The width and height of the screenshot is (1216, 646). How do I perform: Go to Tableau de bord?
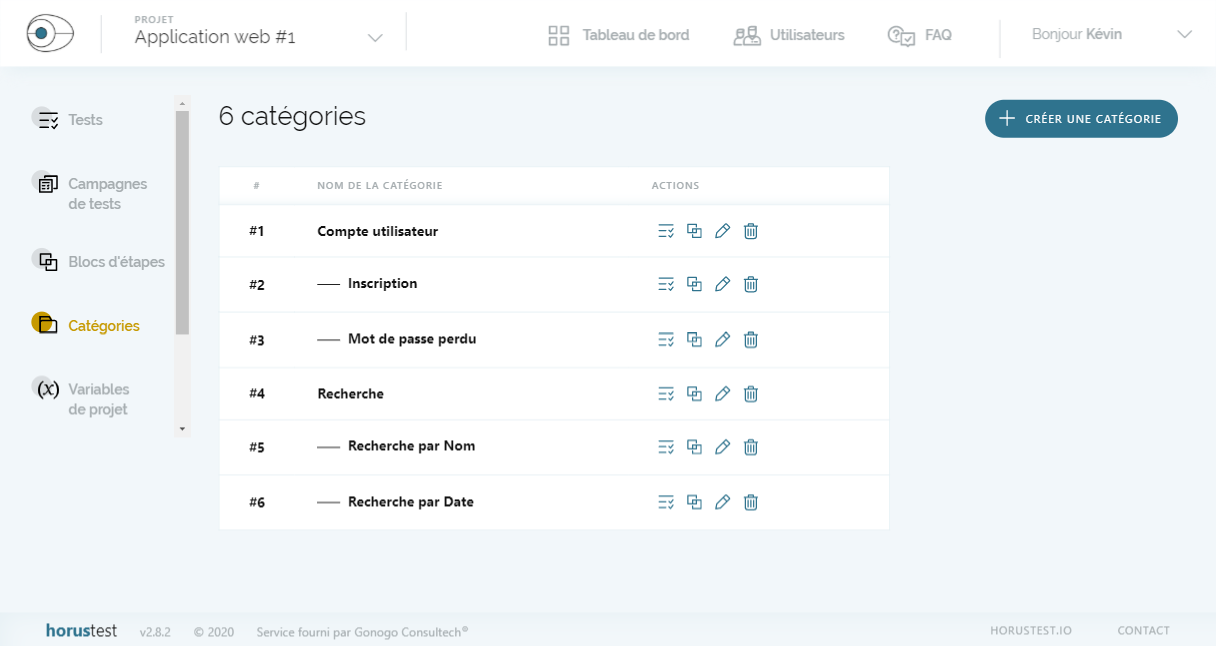coord(619,36)
